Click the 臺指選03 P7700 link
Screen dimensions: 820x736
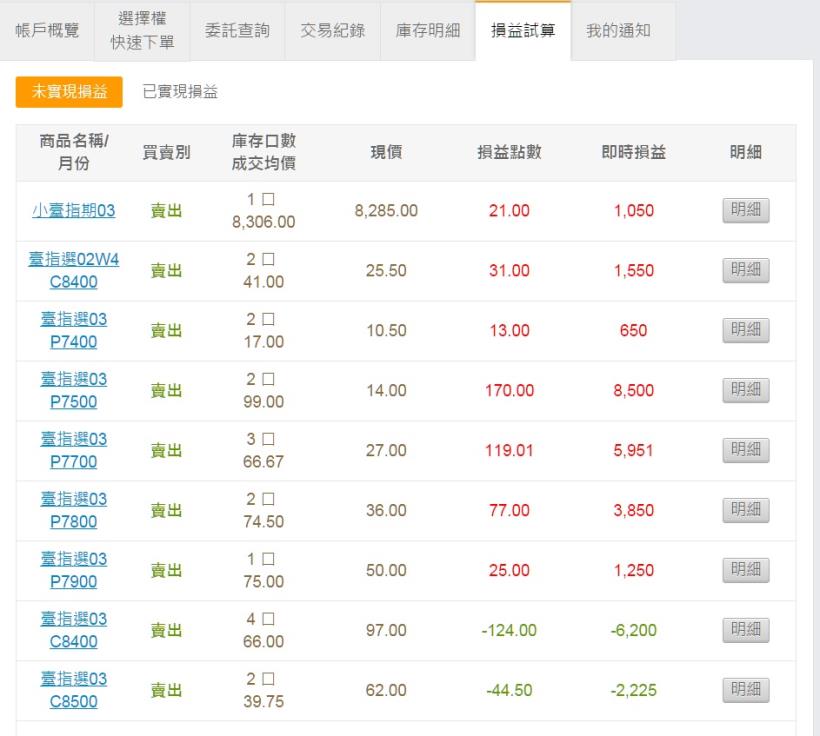[x=74, y=451]
